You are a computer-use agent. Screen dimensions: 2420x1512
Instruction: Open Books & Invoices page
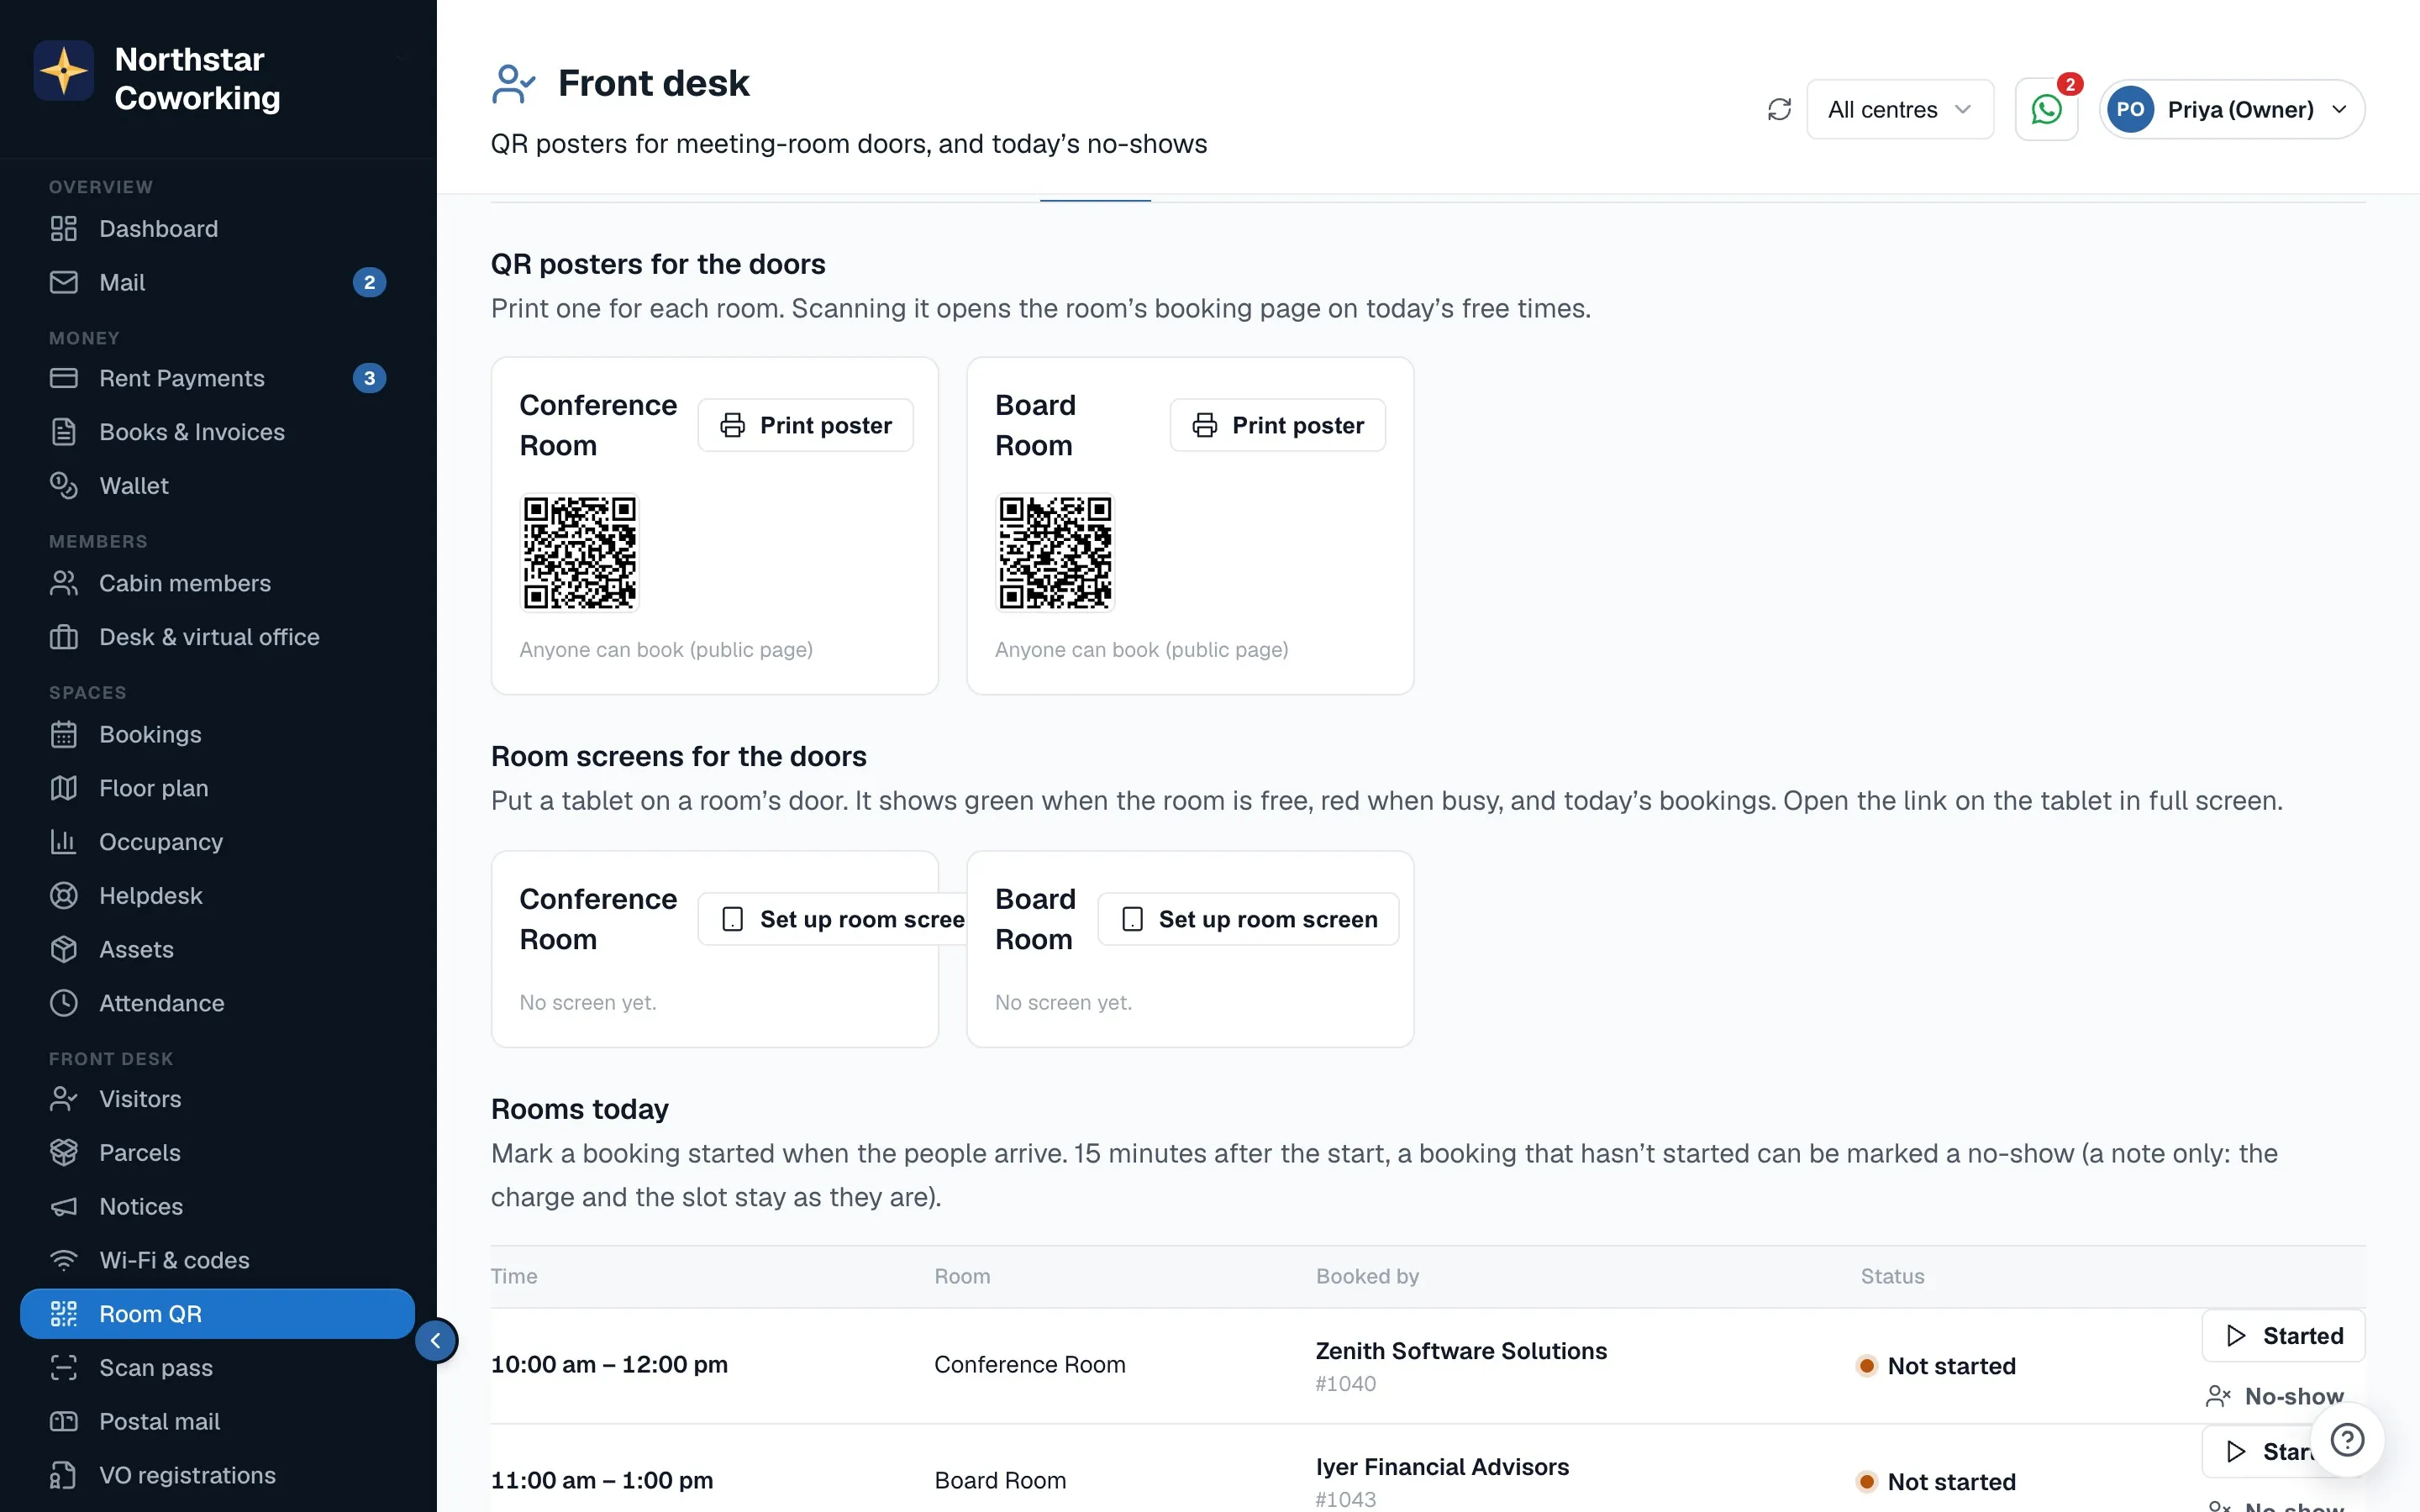point(217,432)
